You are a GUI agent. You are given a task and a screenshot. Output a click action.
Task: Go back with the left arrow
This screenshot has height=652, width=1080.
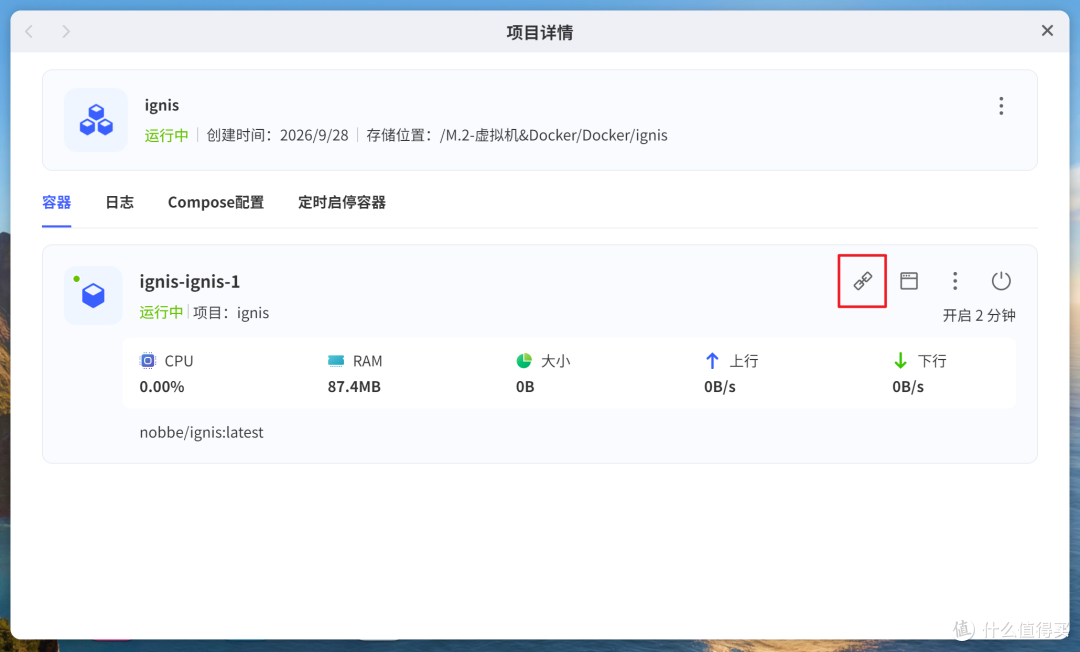pyautogui.click(x=29, y=32)
